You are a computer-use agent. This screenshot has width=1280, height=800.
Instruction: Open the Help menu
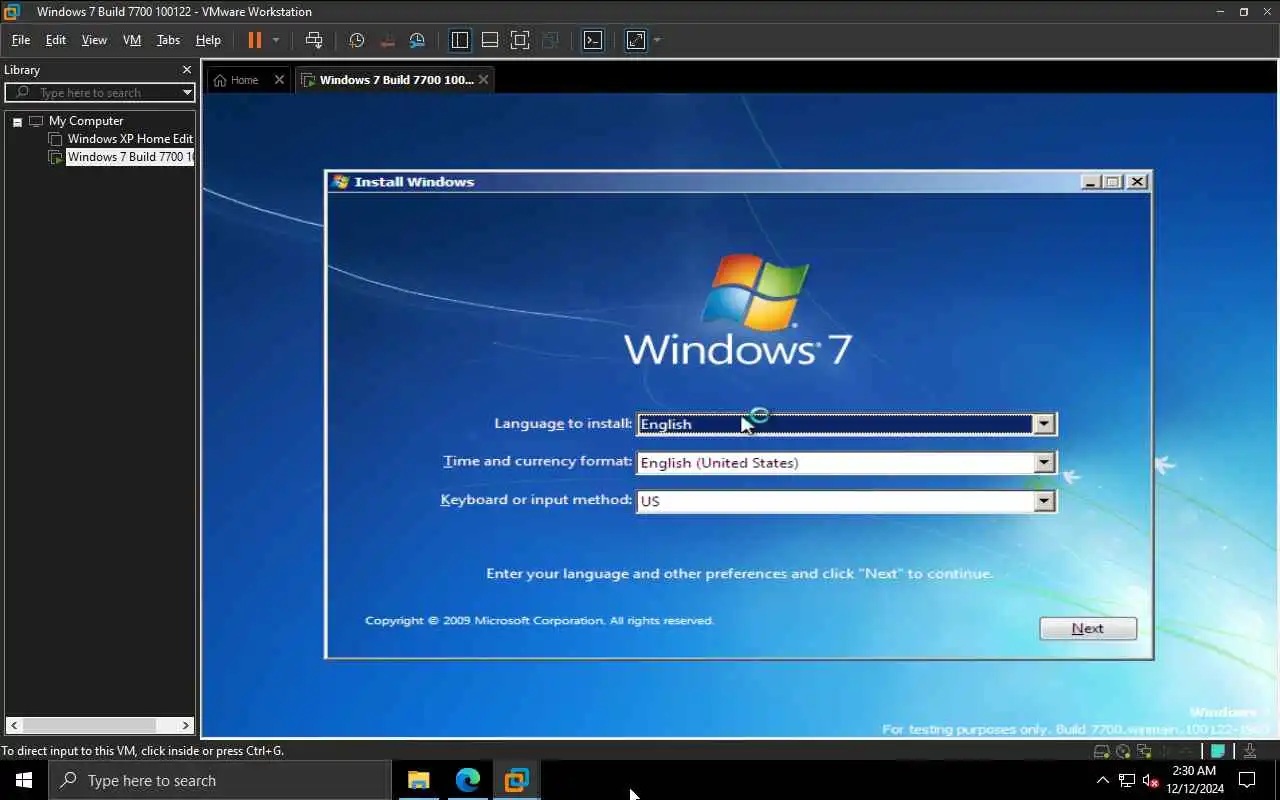point(208,40)
